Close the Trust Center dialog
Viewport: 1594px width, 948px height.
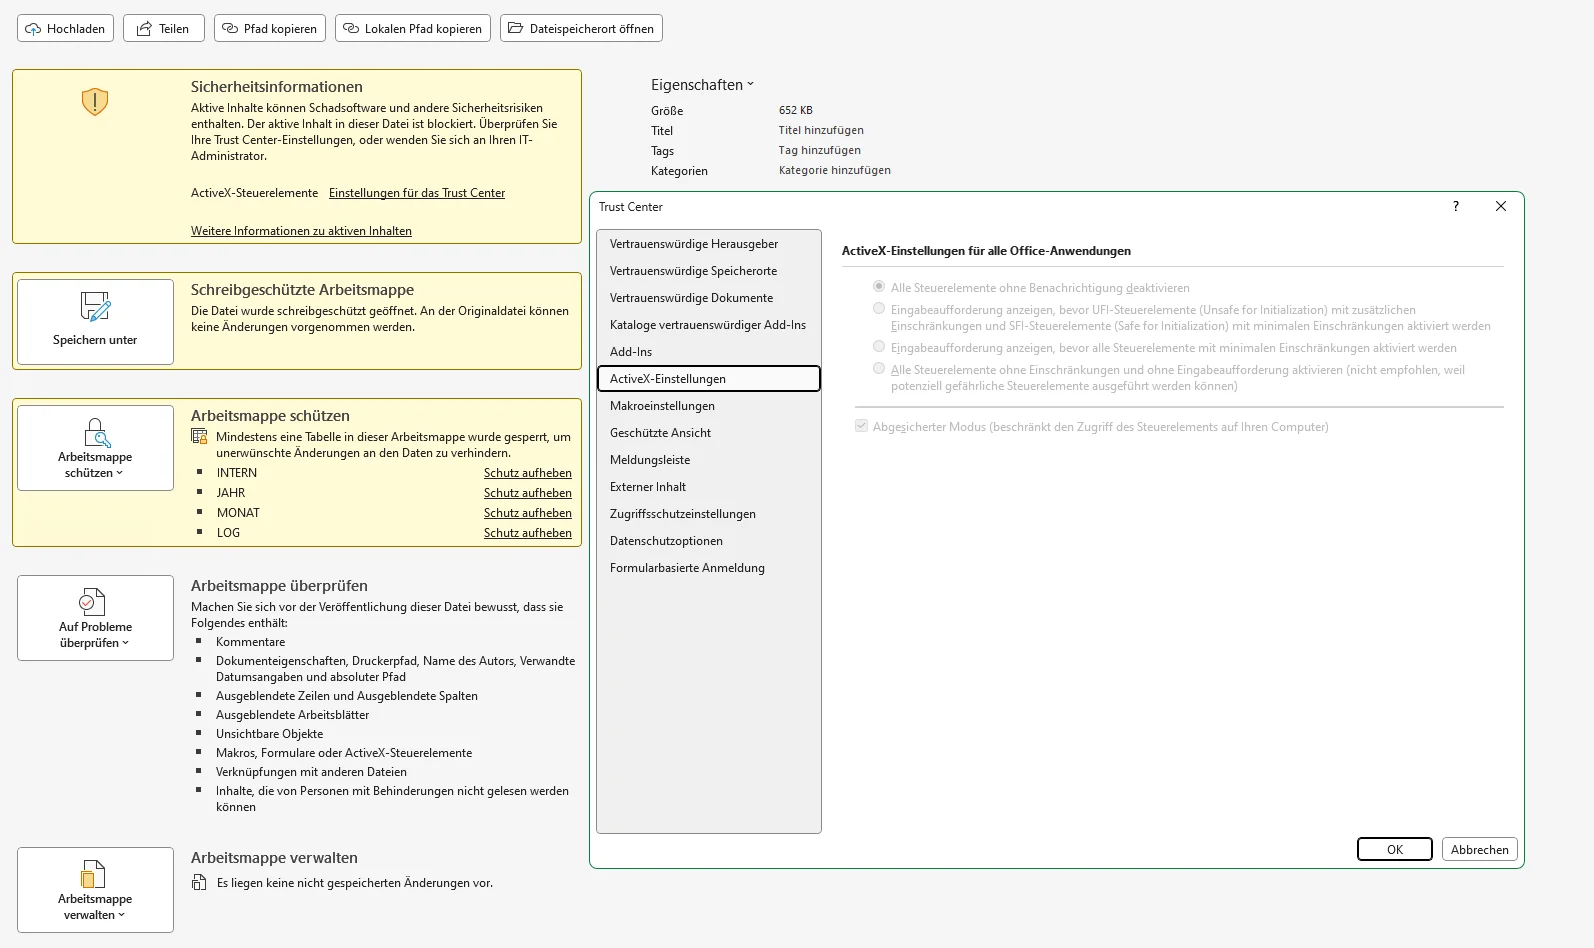click(x=1500, y=206)
